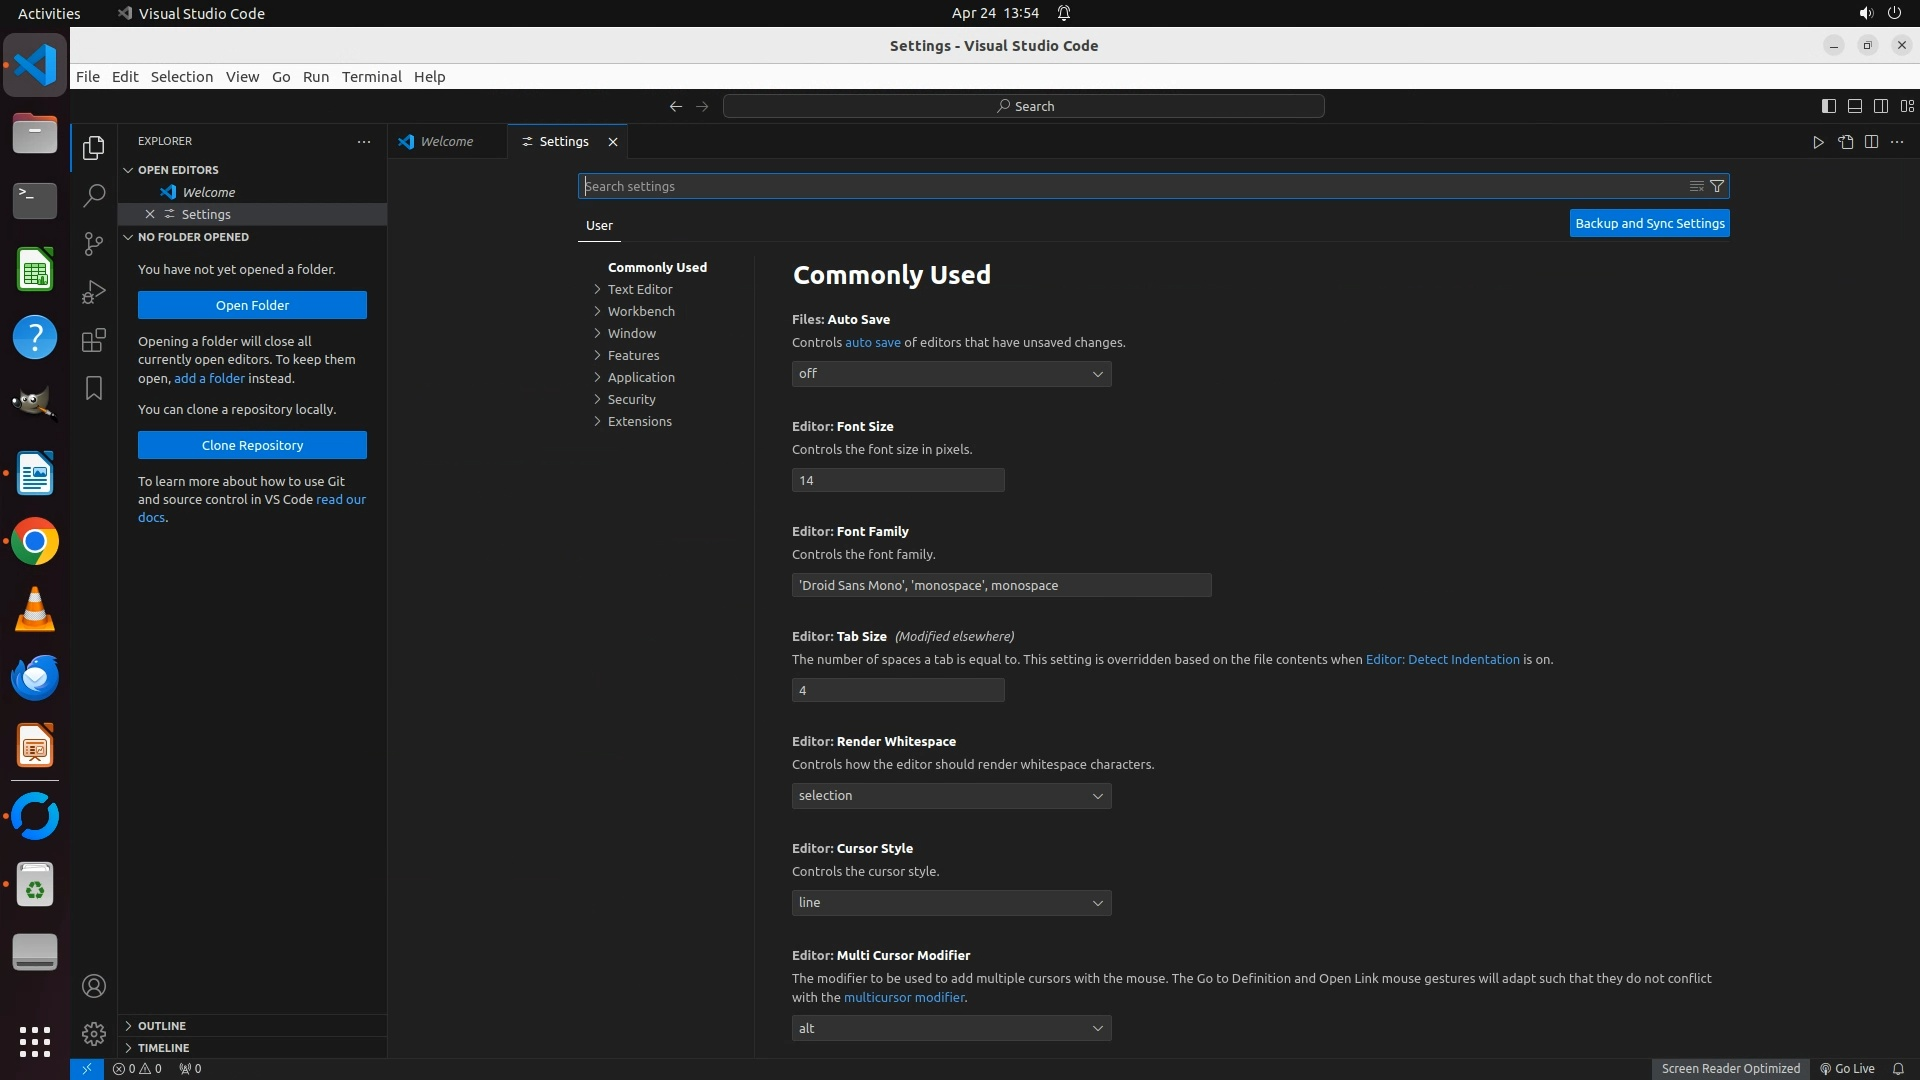
Task: Click Open Settings (JSON) icon
Action: pyautogui.click(x=1845, y=142)
